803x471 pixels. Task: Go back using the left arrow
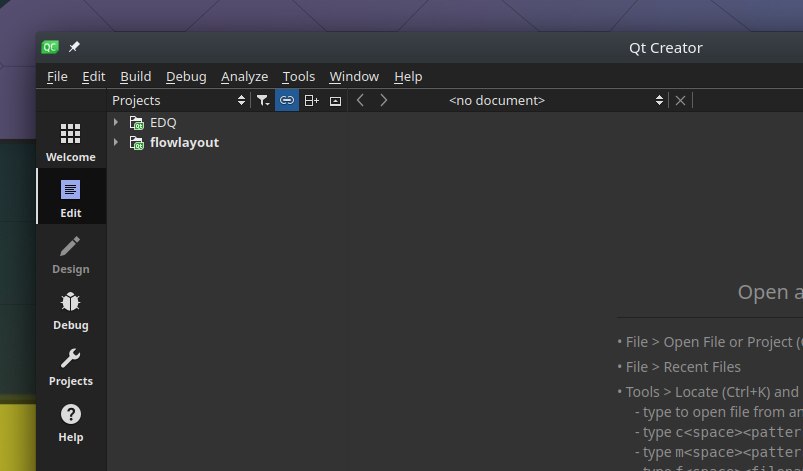pos(360,100)
